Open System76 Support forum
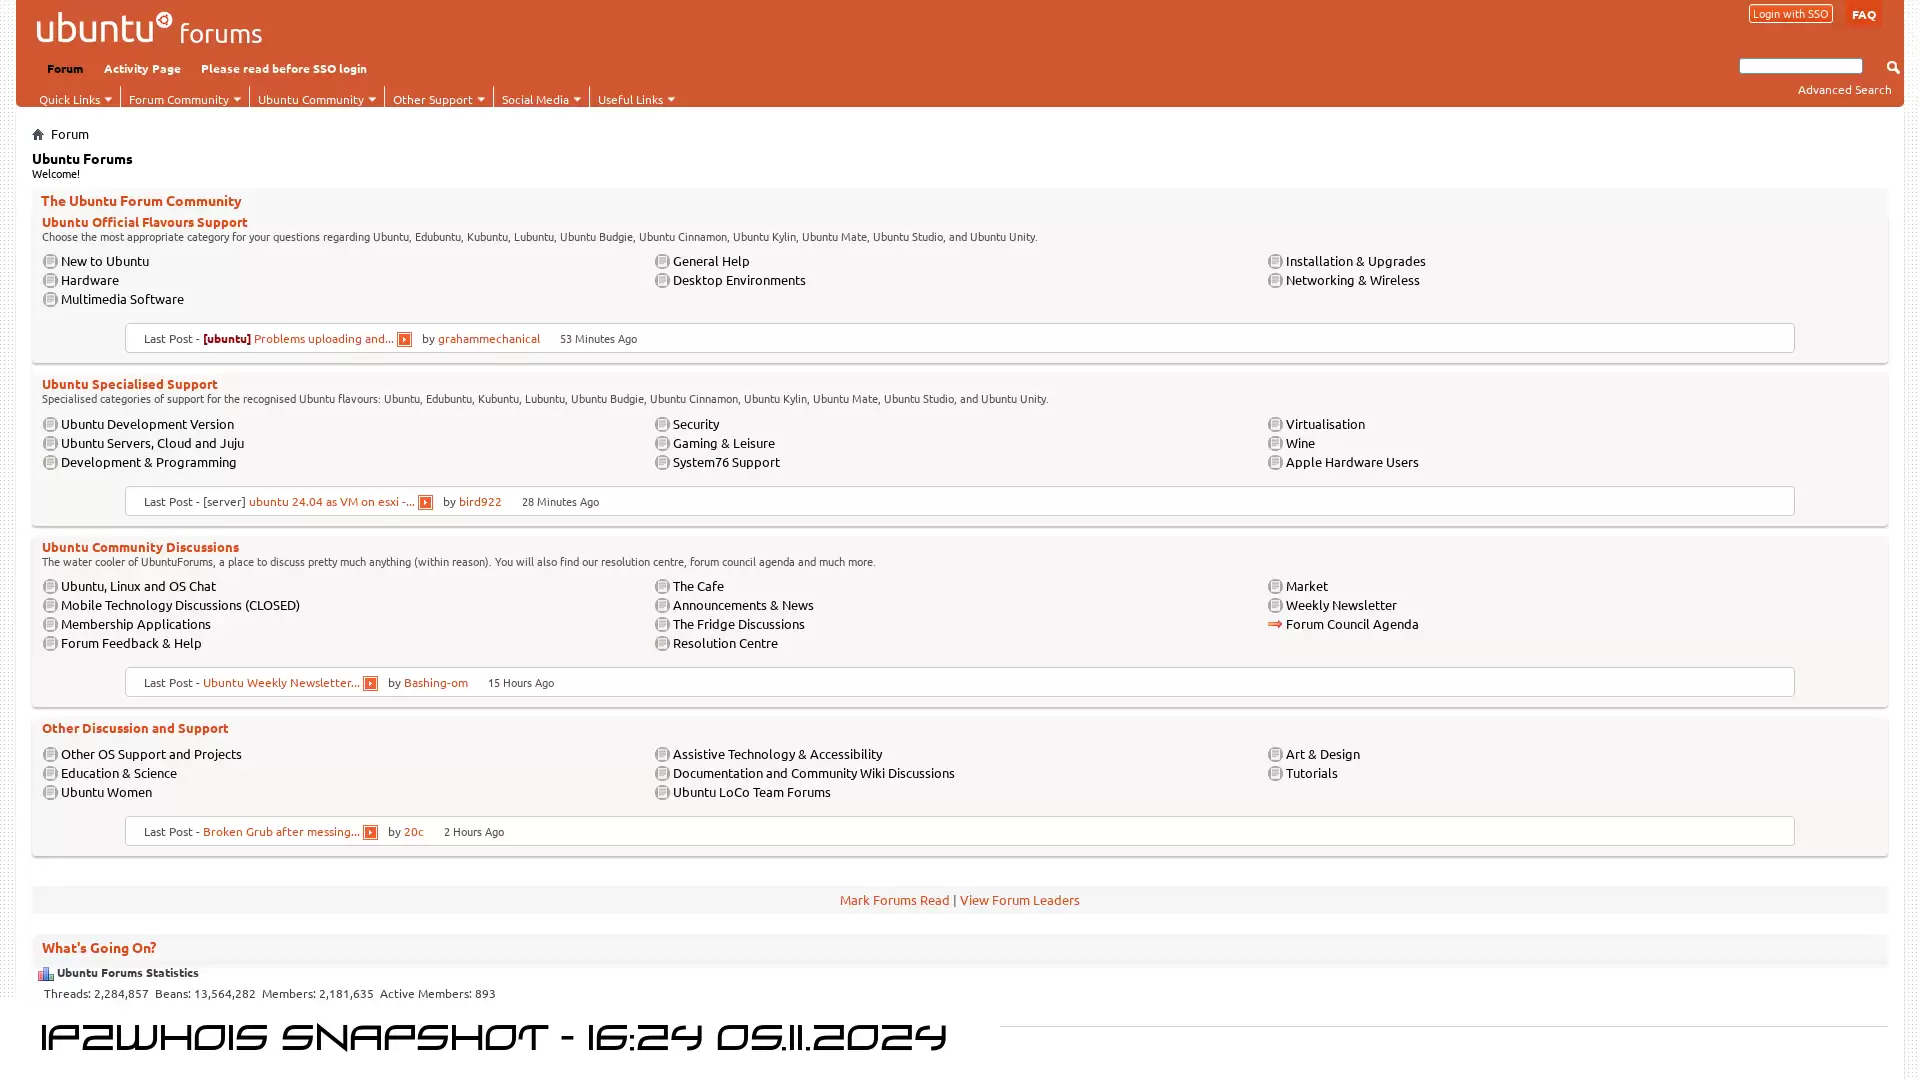This screenshot has width=1920, height=1080. tap(726, 463)
